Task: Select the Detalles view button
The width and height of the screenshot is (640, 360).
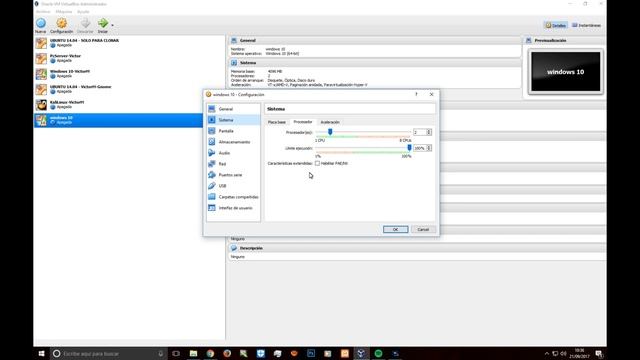Action: click(x=556, y=25)
